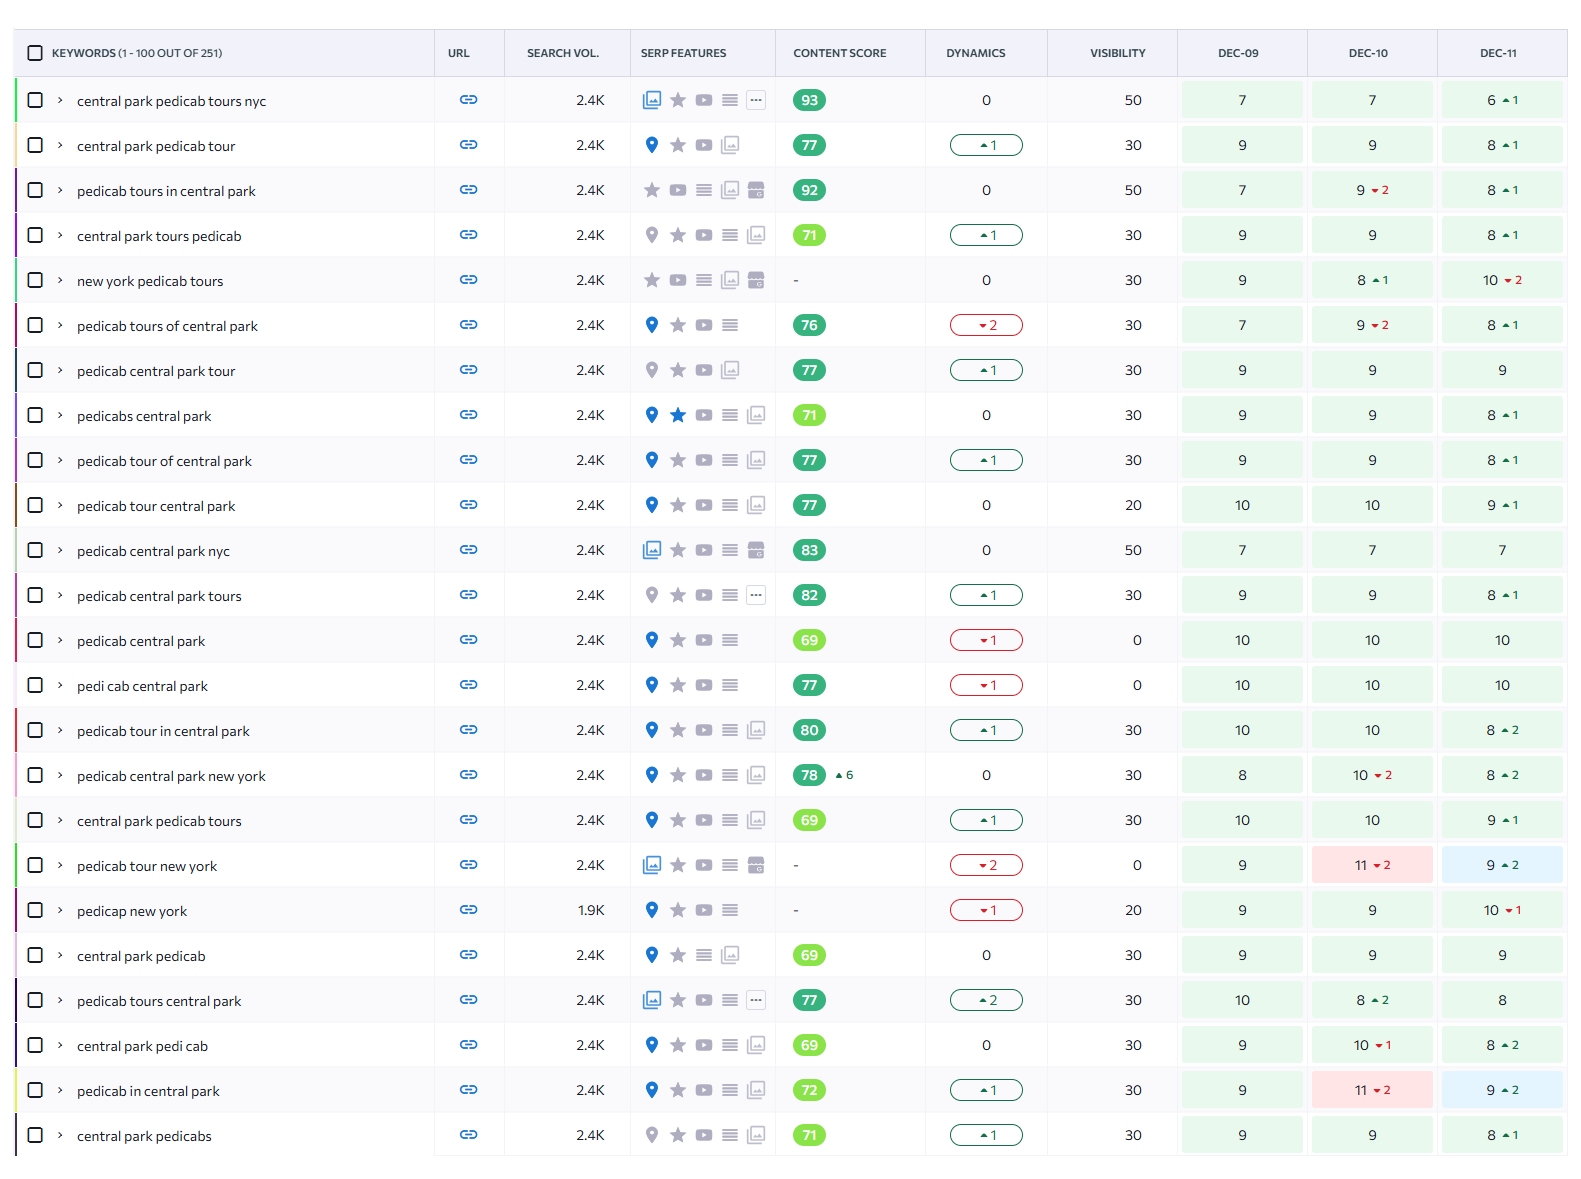
Task: Click the pink DEC-10 cell for 'pedicab in central park'
Action: (1372, 1090)
